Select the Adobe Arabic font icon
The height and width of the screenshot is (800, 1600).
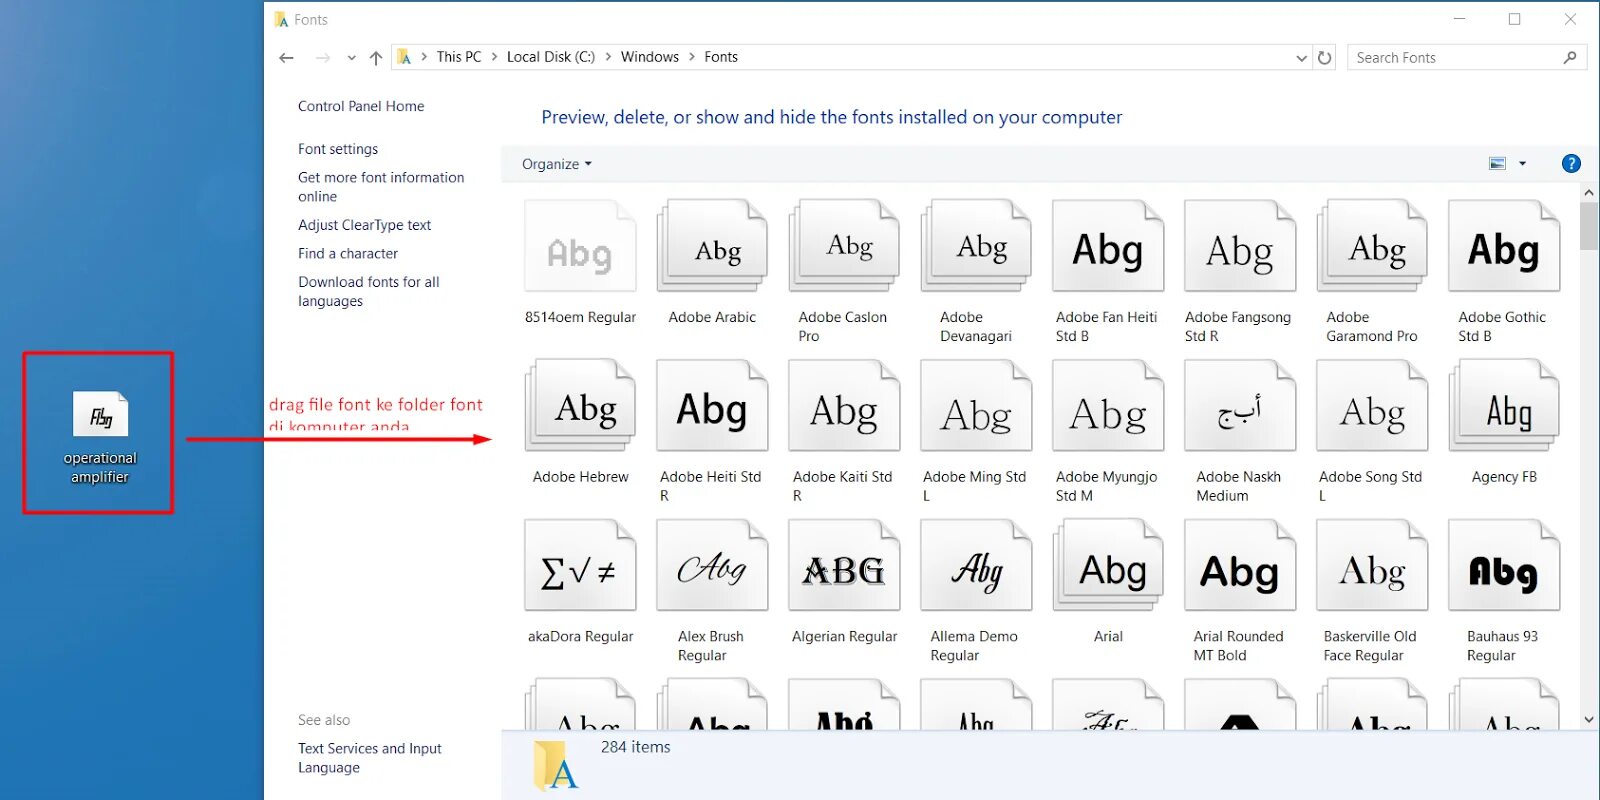(x=712, y=246)
